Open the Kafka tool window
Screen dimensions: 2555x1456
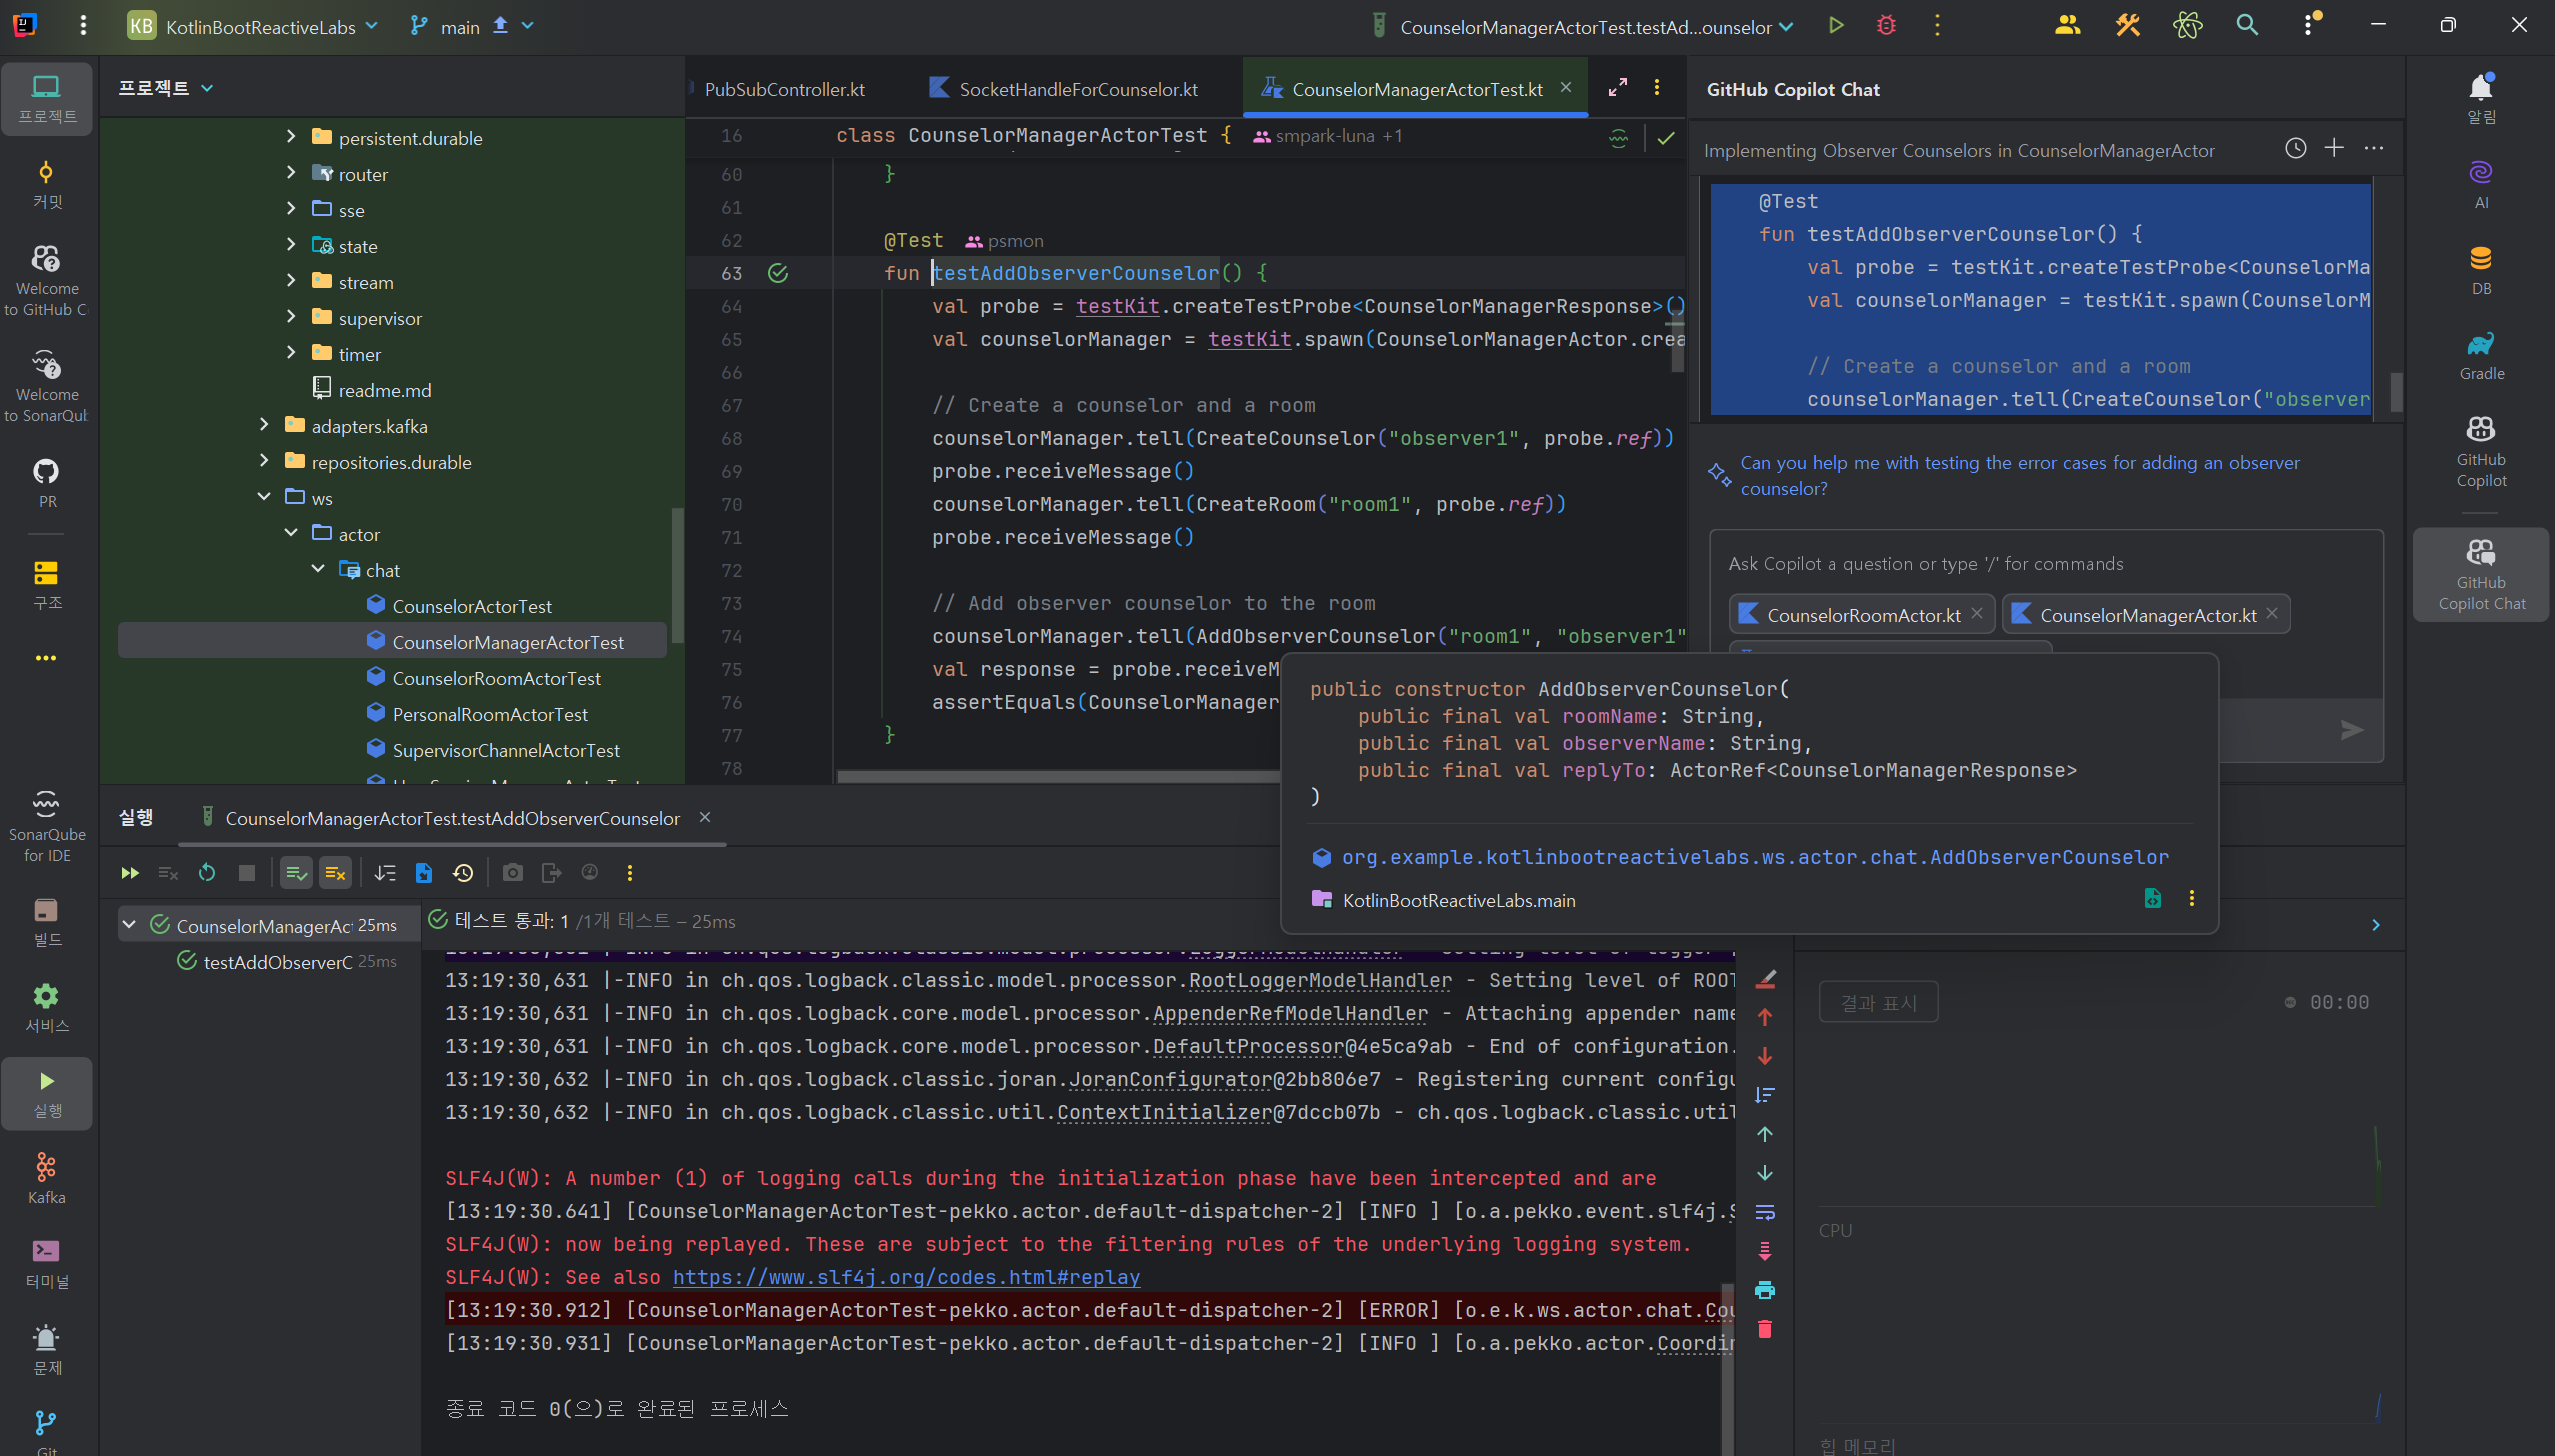46,1177
